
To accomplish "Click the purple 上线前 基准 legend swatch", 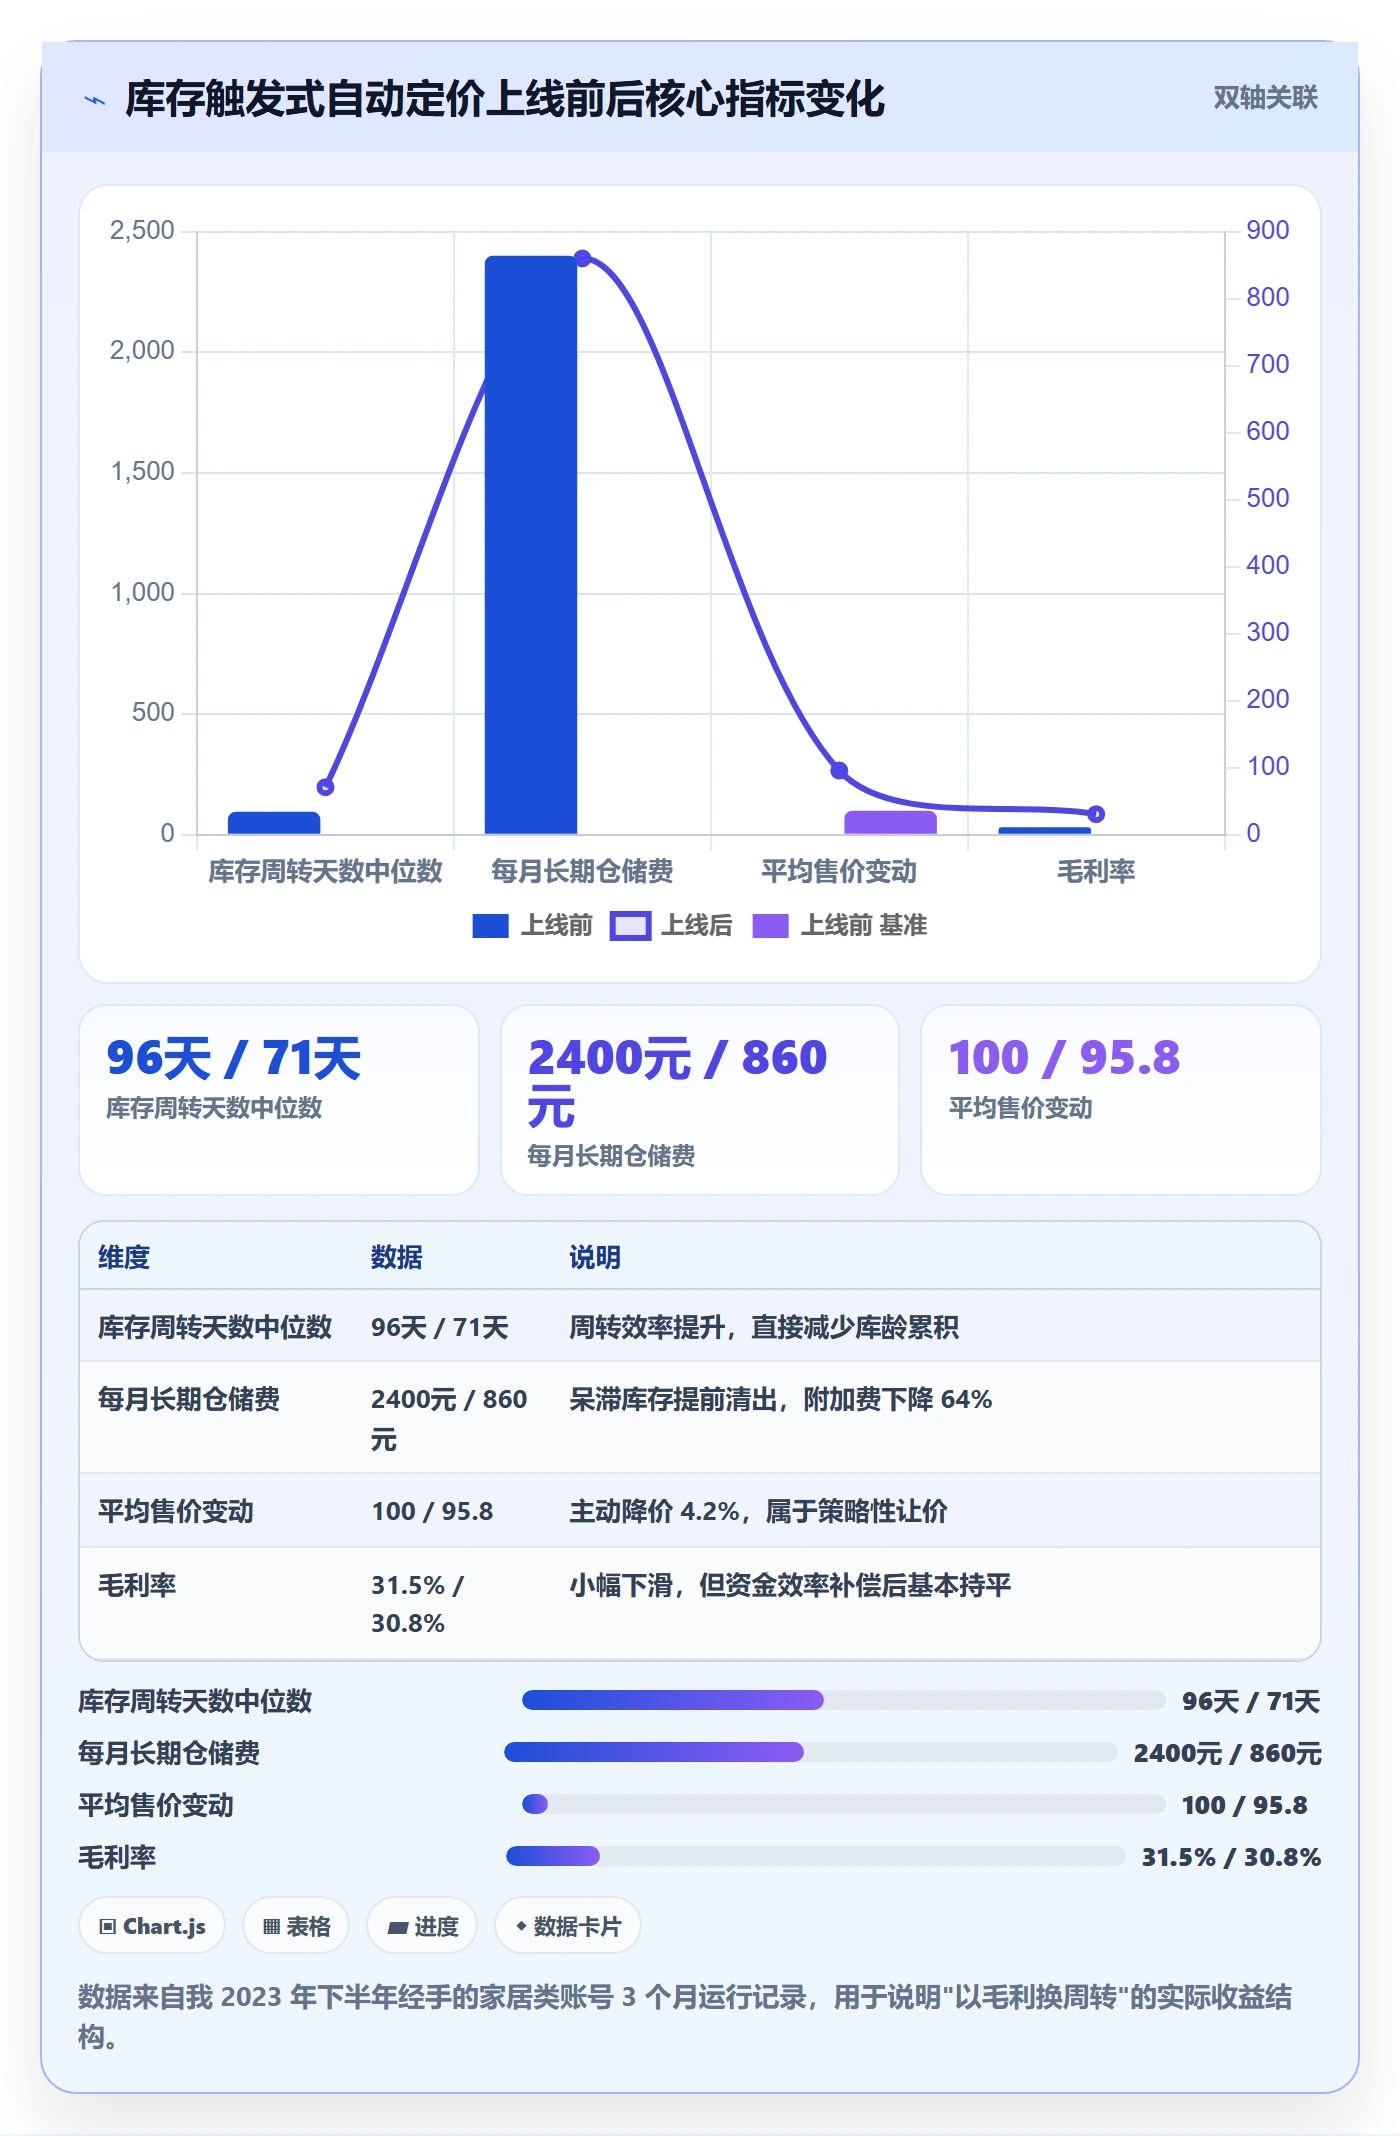I will (x=770, y=926).
